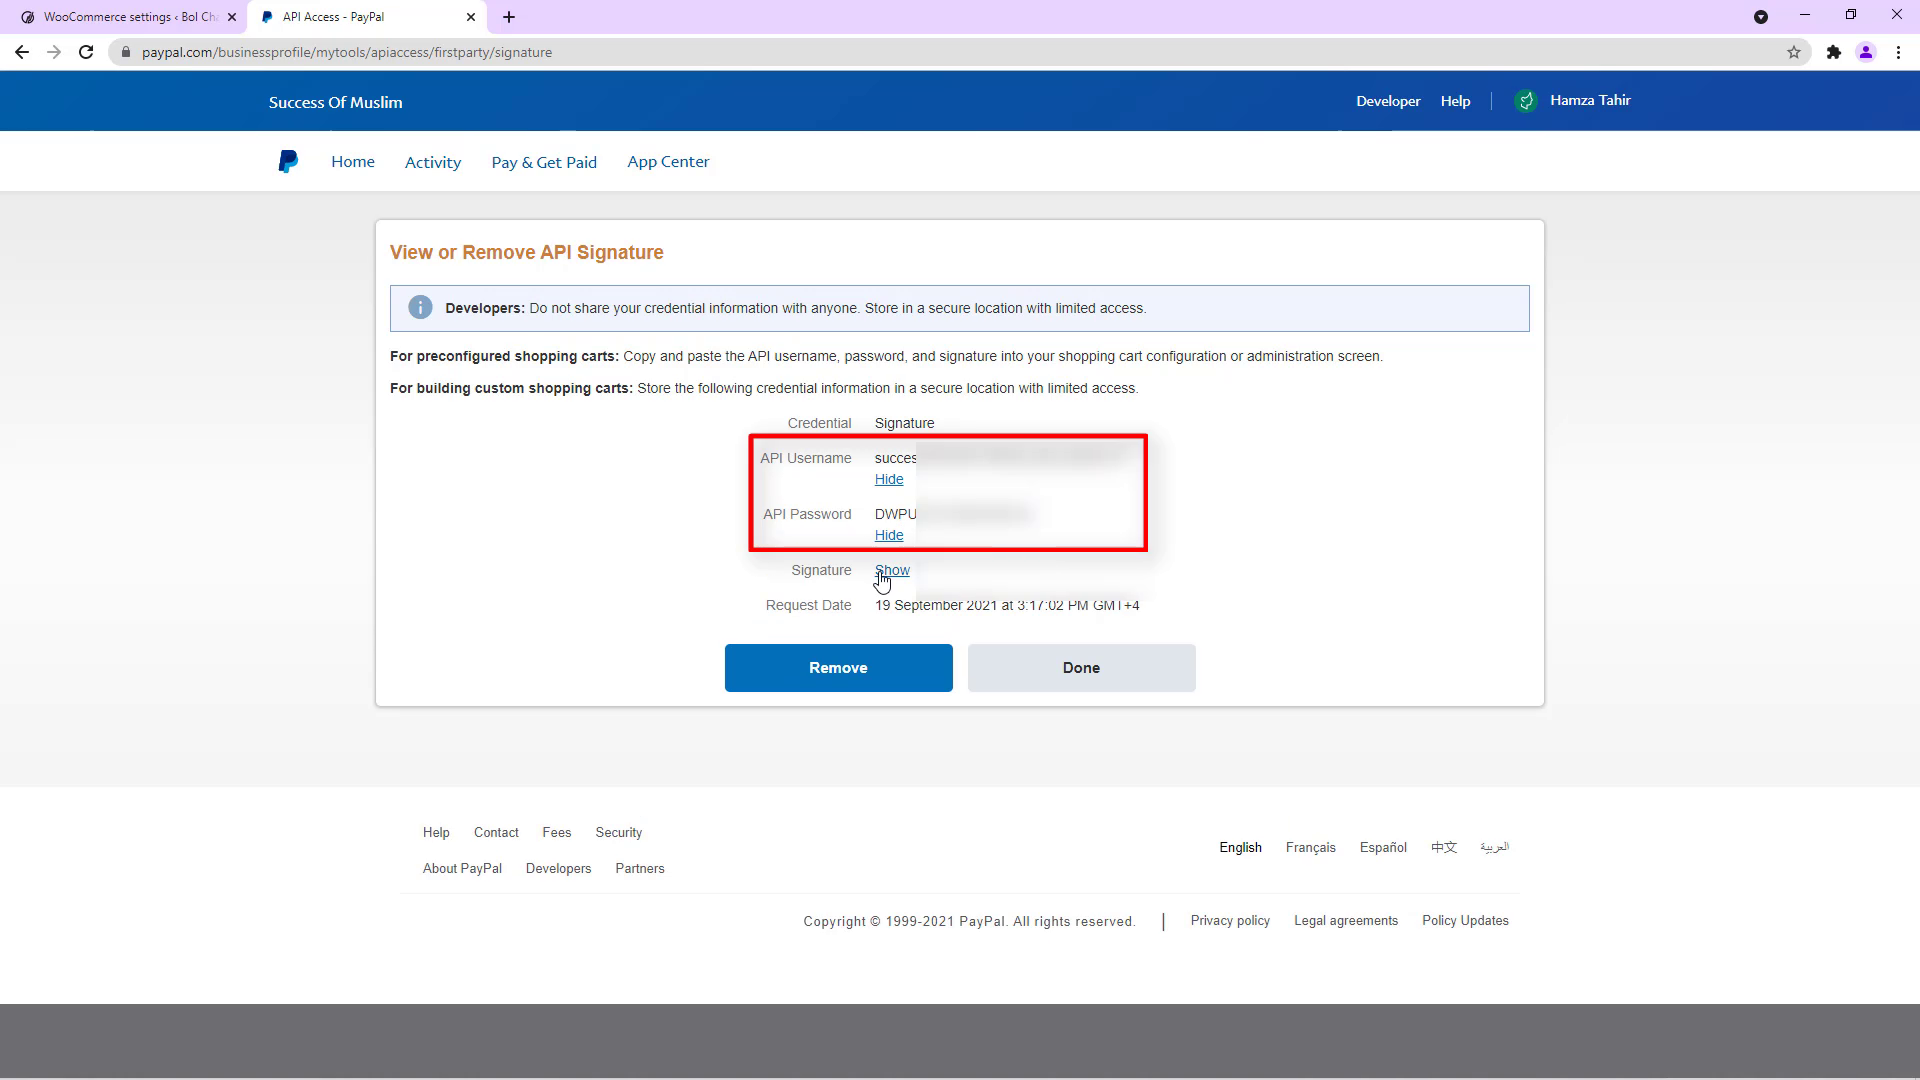The height and width of the screenshot is (1080, 1920).
Task: Click the 'View or Remove API Signature' heading
Action: coord(527,252)
